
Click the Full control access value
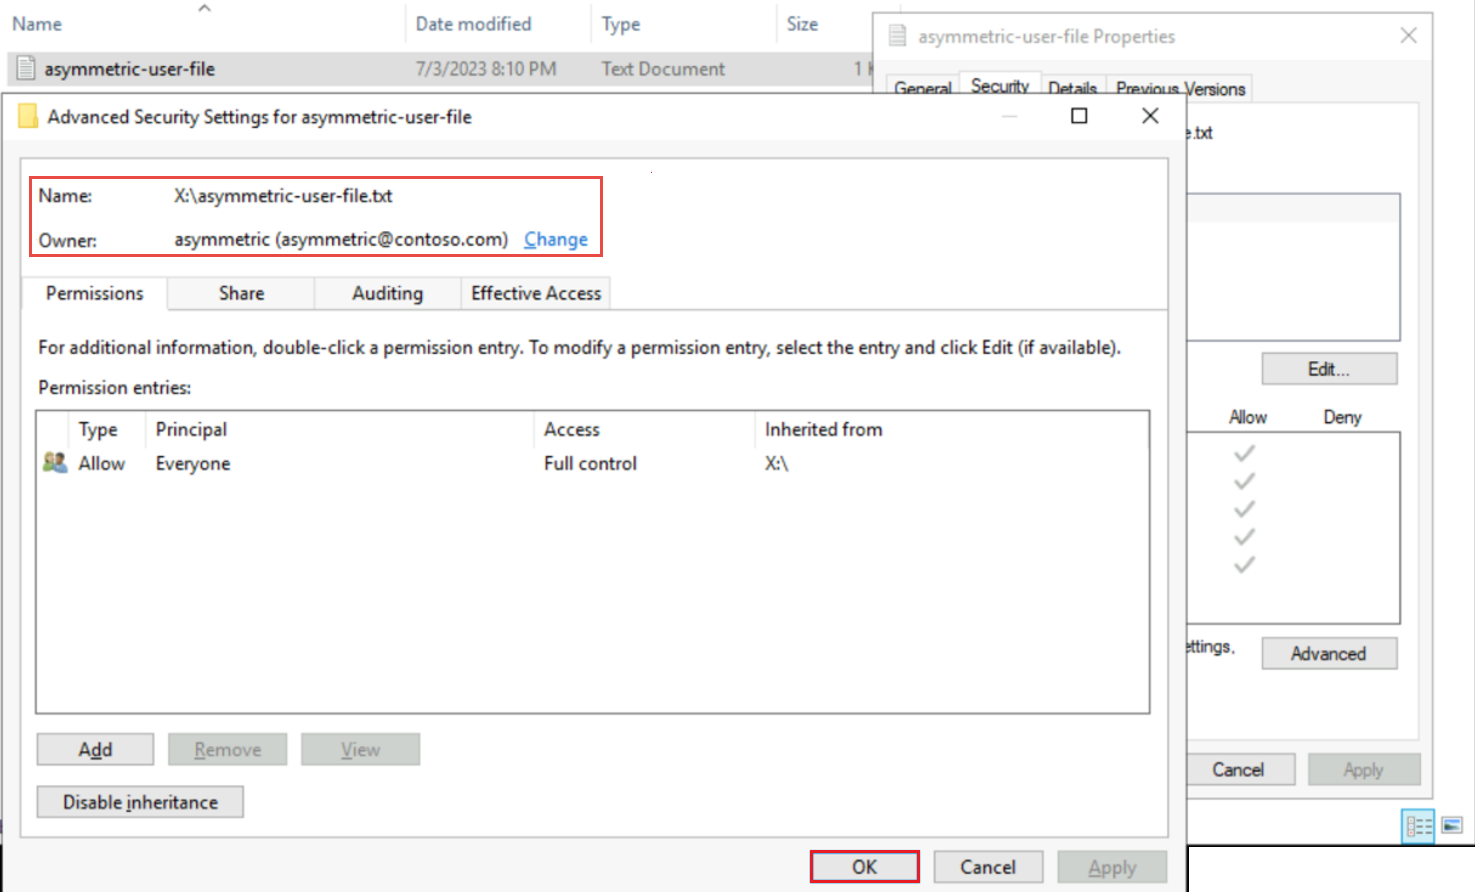coord(590,463)
